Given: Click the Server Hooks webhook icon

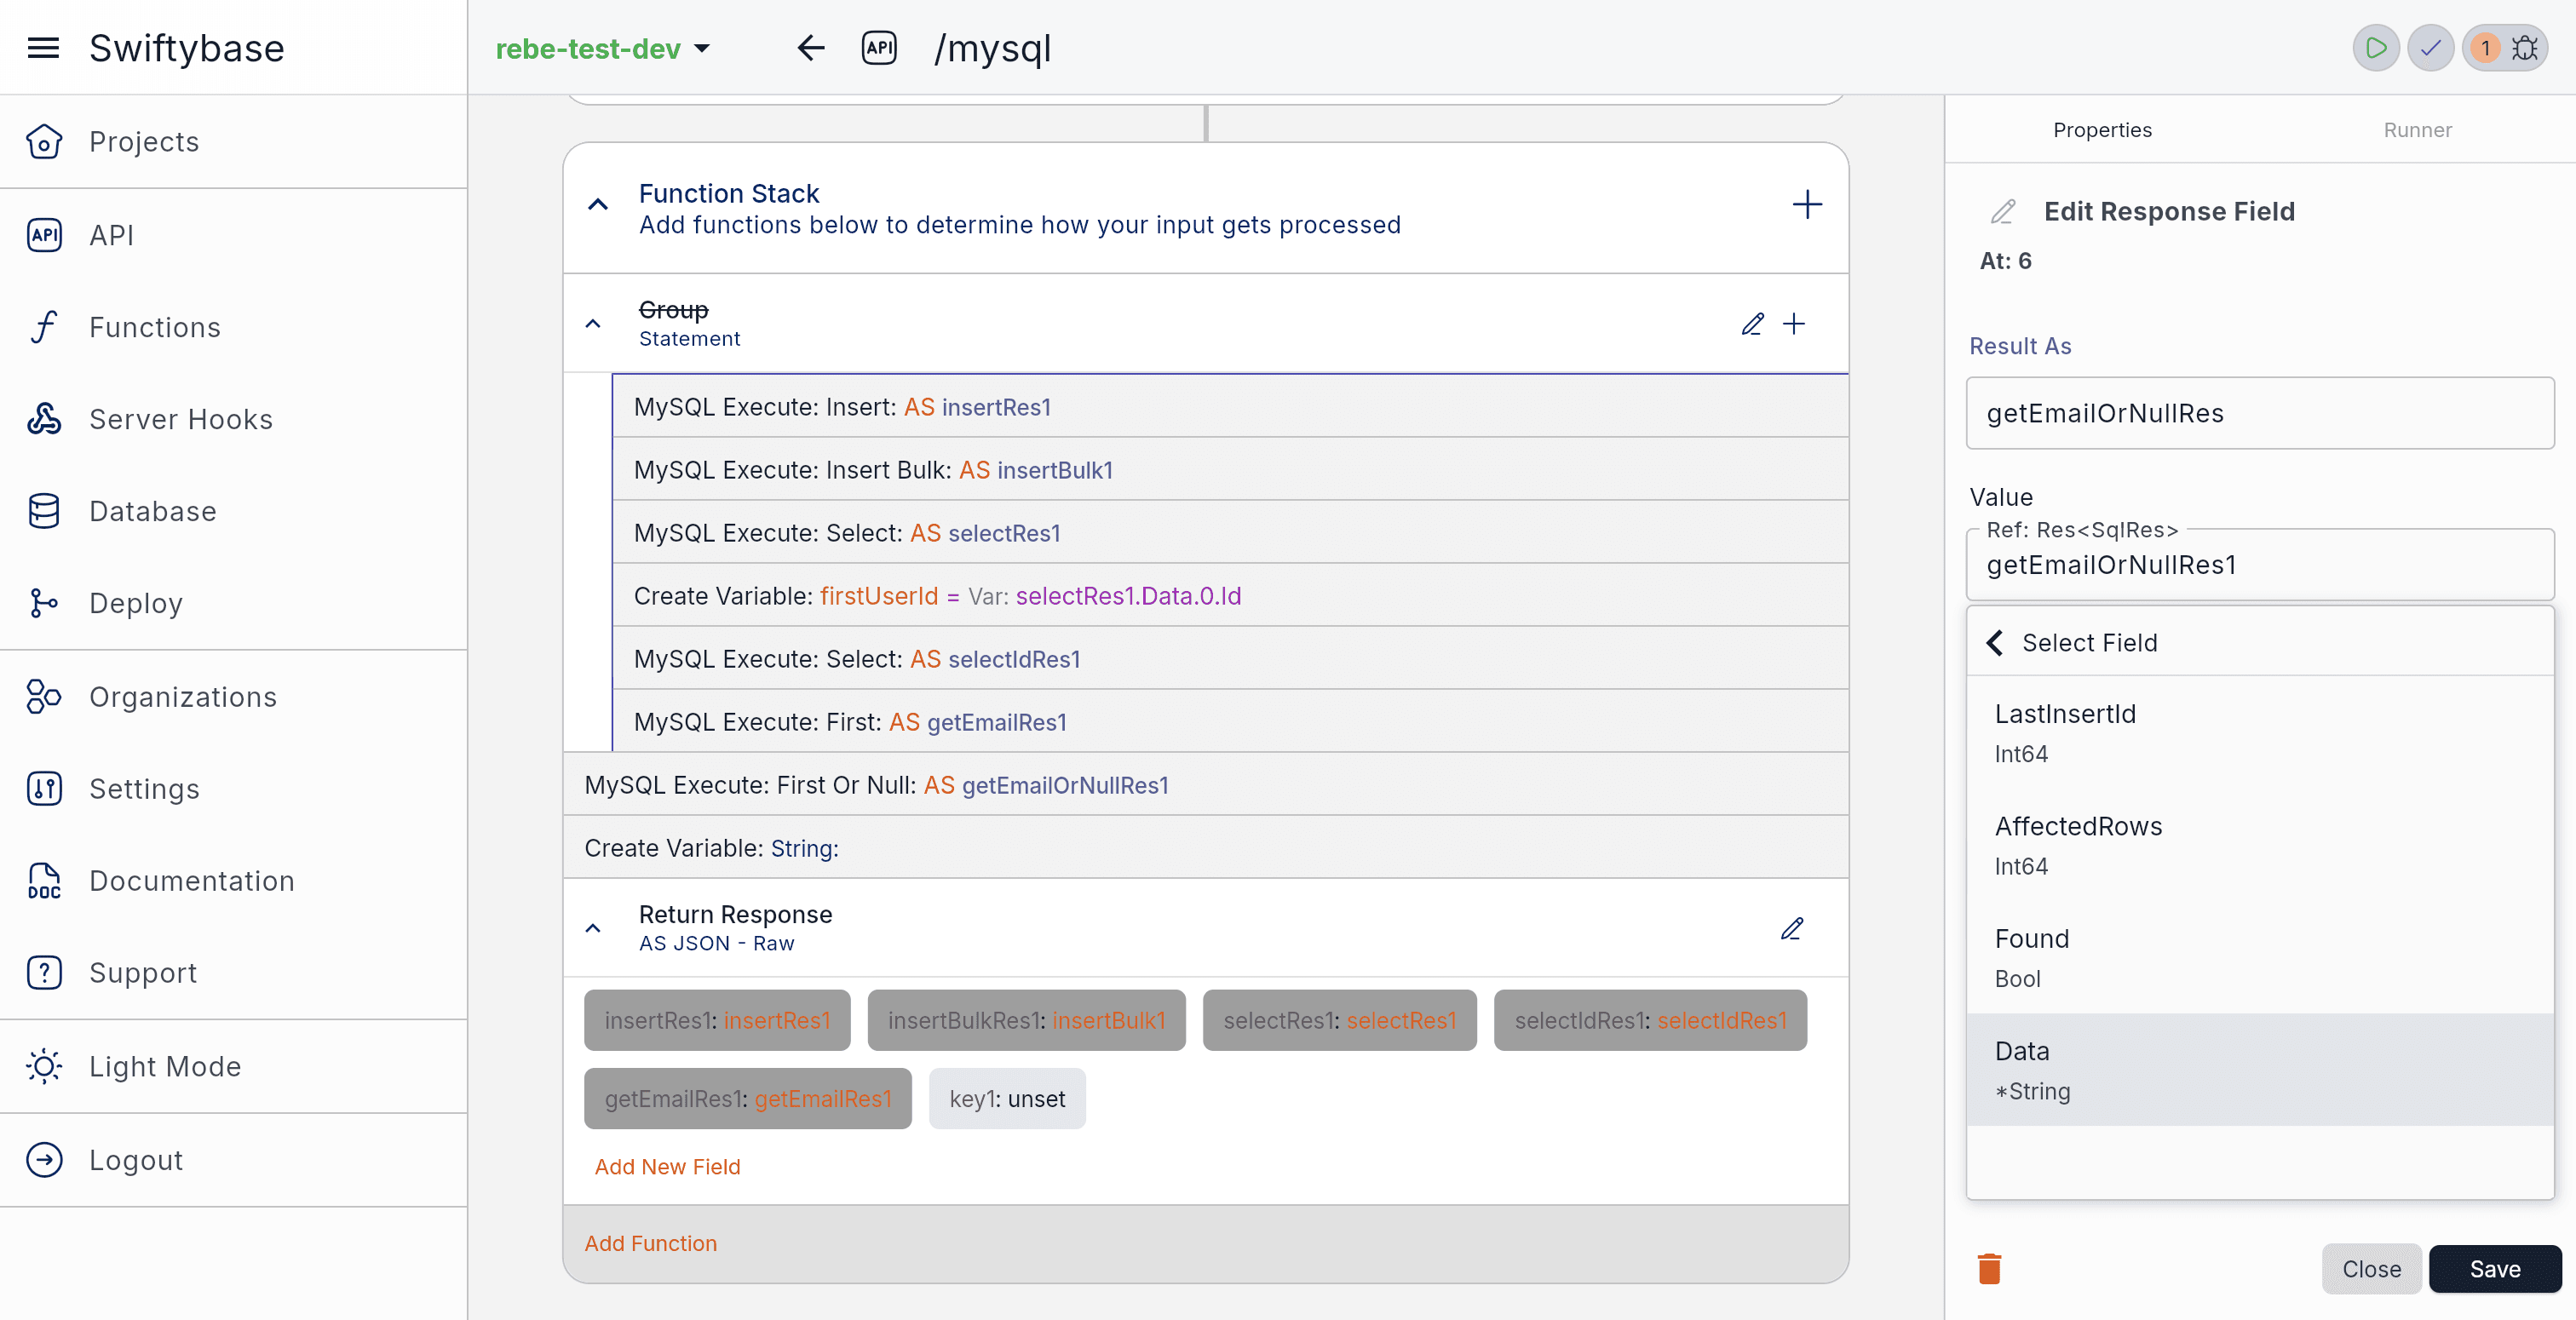Looking at the screenshot, I should (44, 419).
